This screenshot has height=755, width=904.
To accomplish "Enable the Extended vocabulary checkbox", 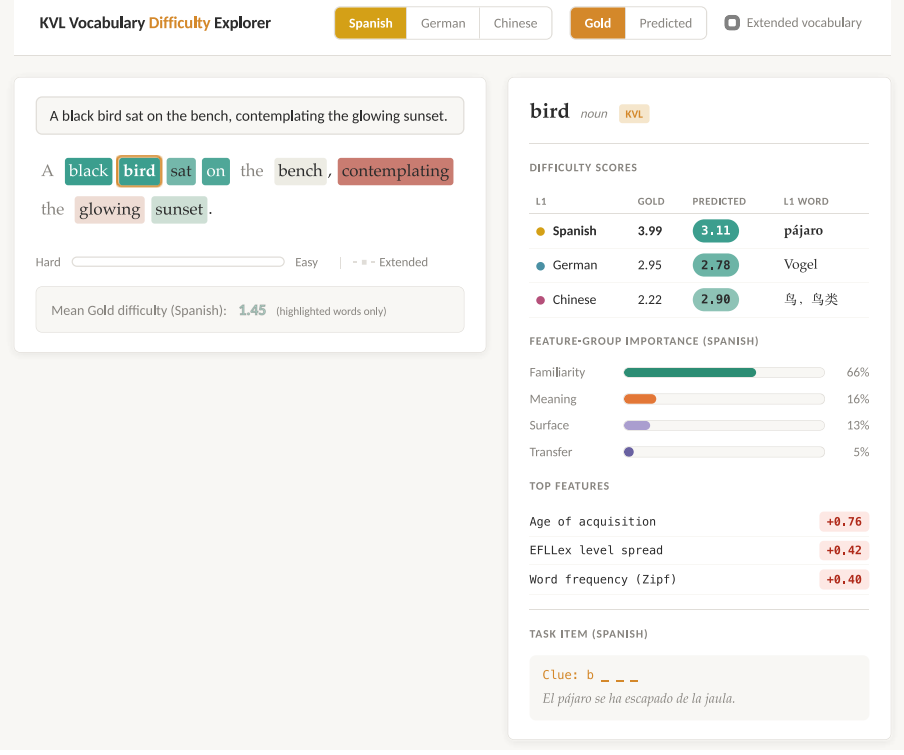I will (x=732, y=23).
